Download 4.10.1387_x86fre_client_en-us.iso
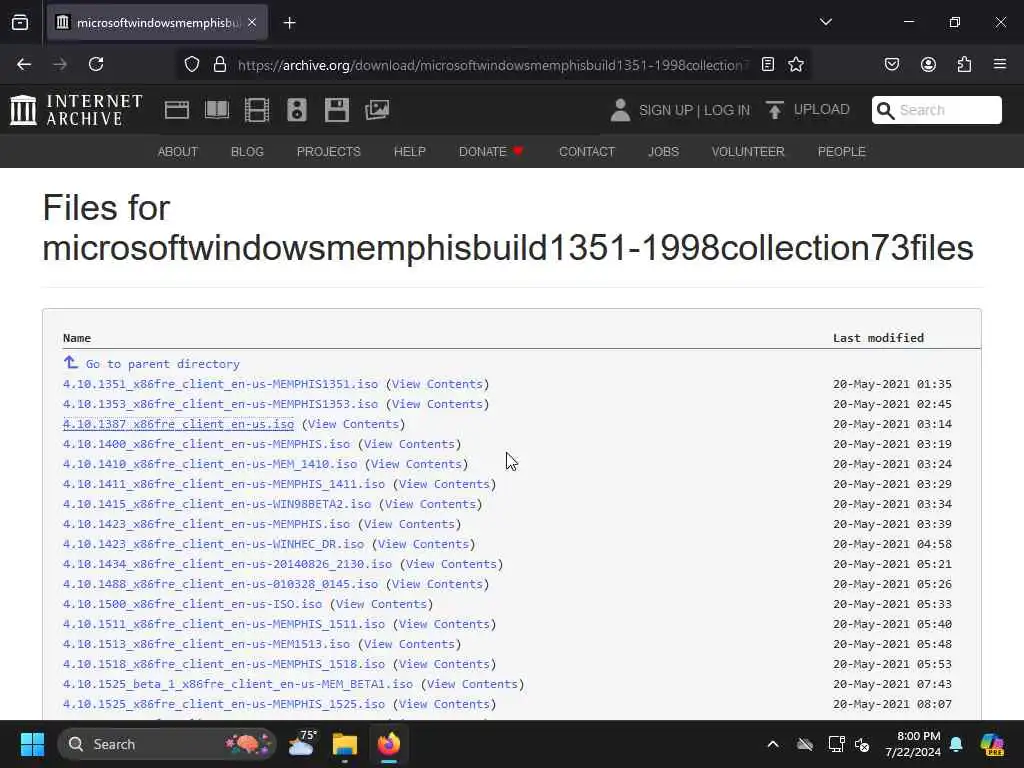 click(178, 424)
